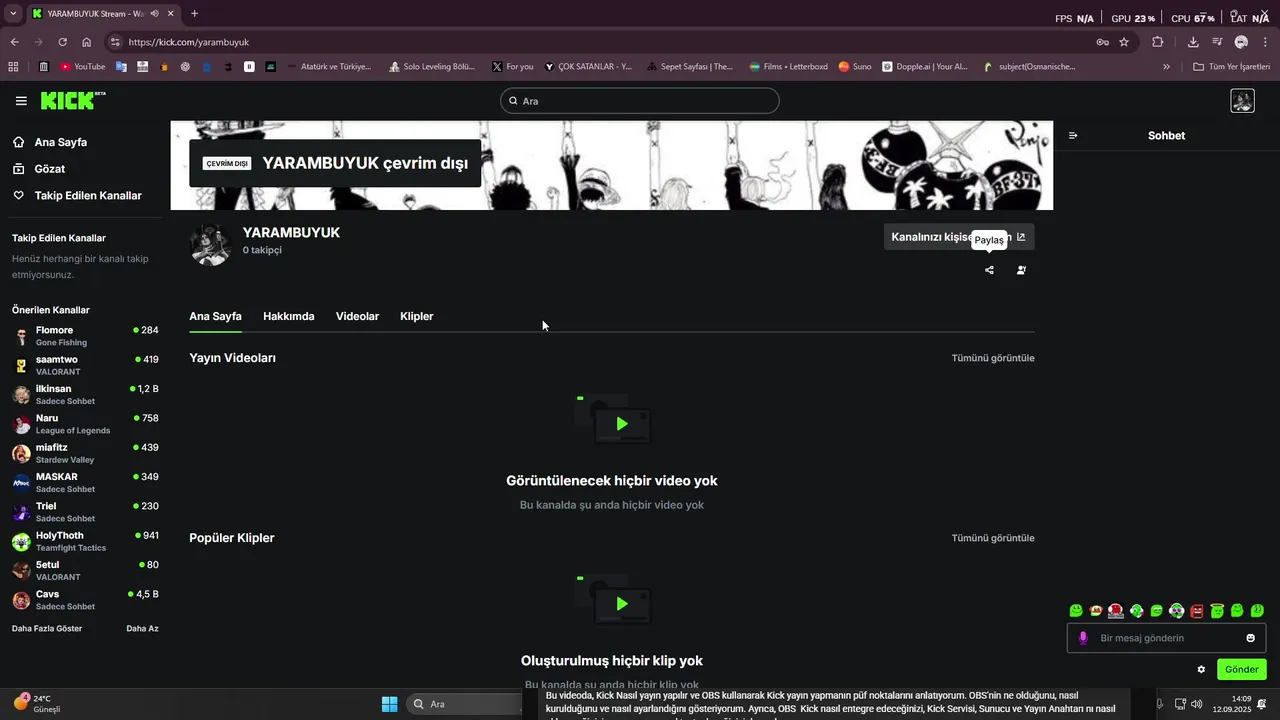Open browser home page
This screenshot has width=1280, height=720.
87,42
